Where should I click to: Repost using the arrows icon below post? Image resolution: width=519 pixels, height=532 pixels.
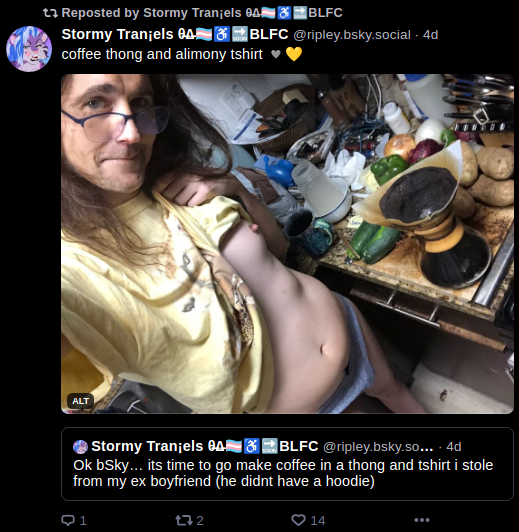184,520
